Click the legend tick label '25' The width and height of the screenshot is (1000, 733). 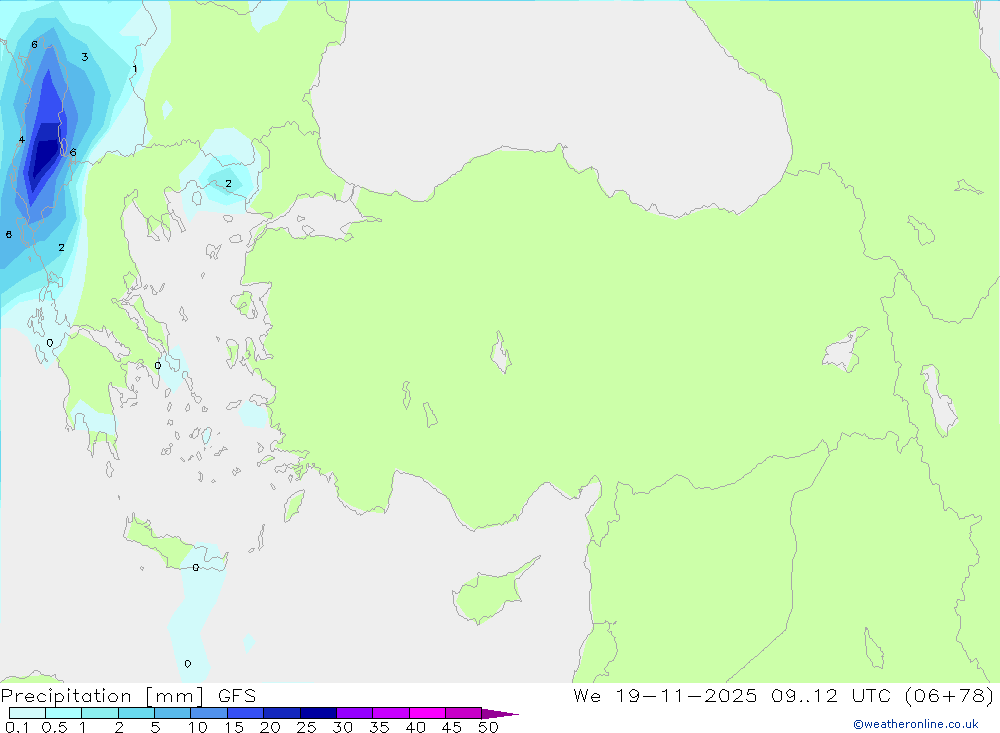tap(307, 727)
